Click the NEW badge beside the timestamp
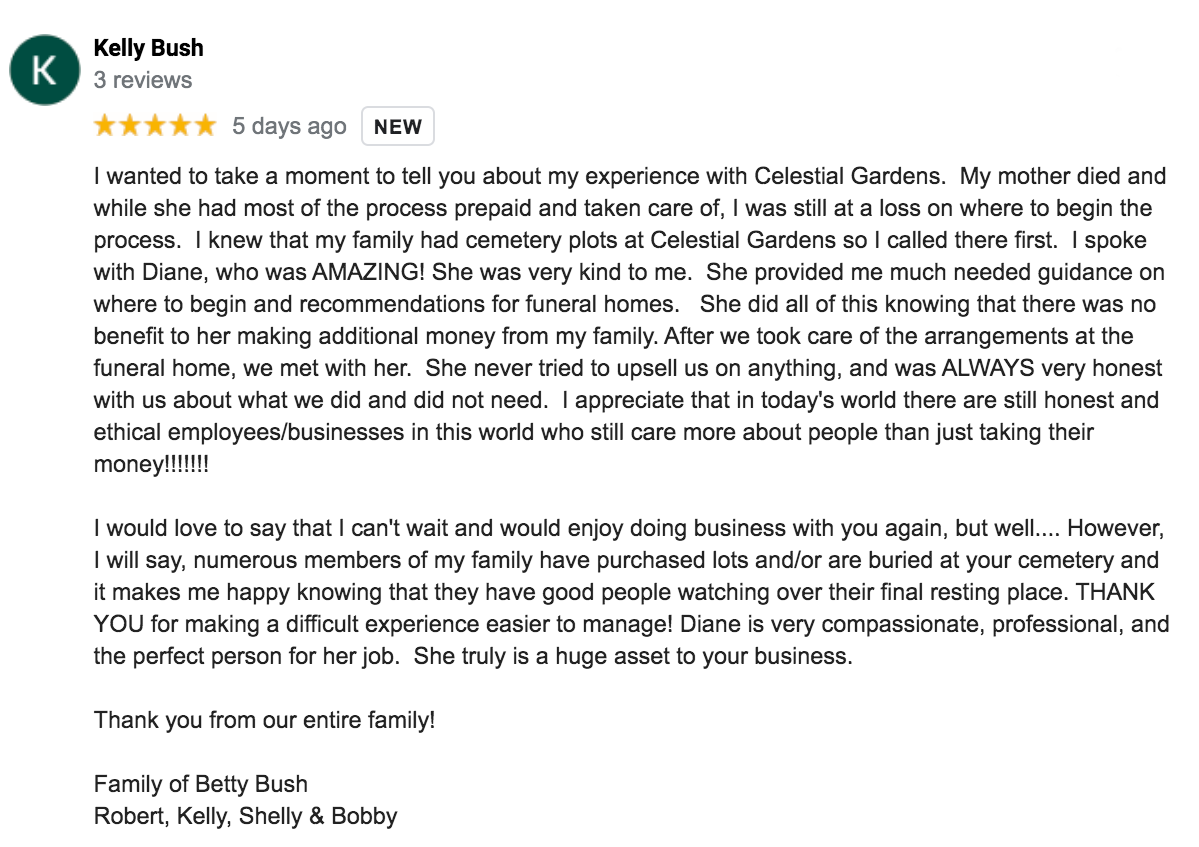This screenshot has width=1199, height=847. coord(398,126)
